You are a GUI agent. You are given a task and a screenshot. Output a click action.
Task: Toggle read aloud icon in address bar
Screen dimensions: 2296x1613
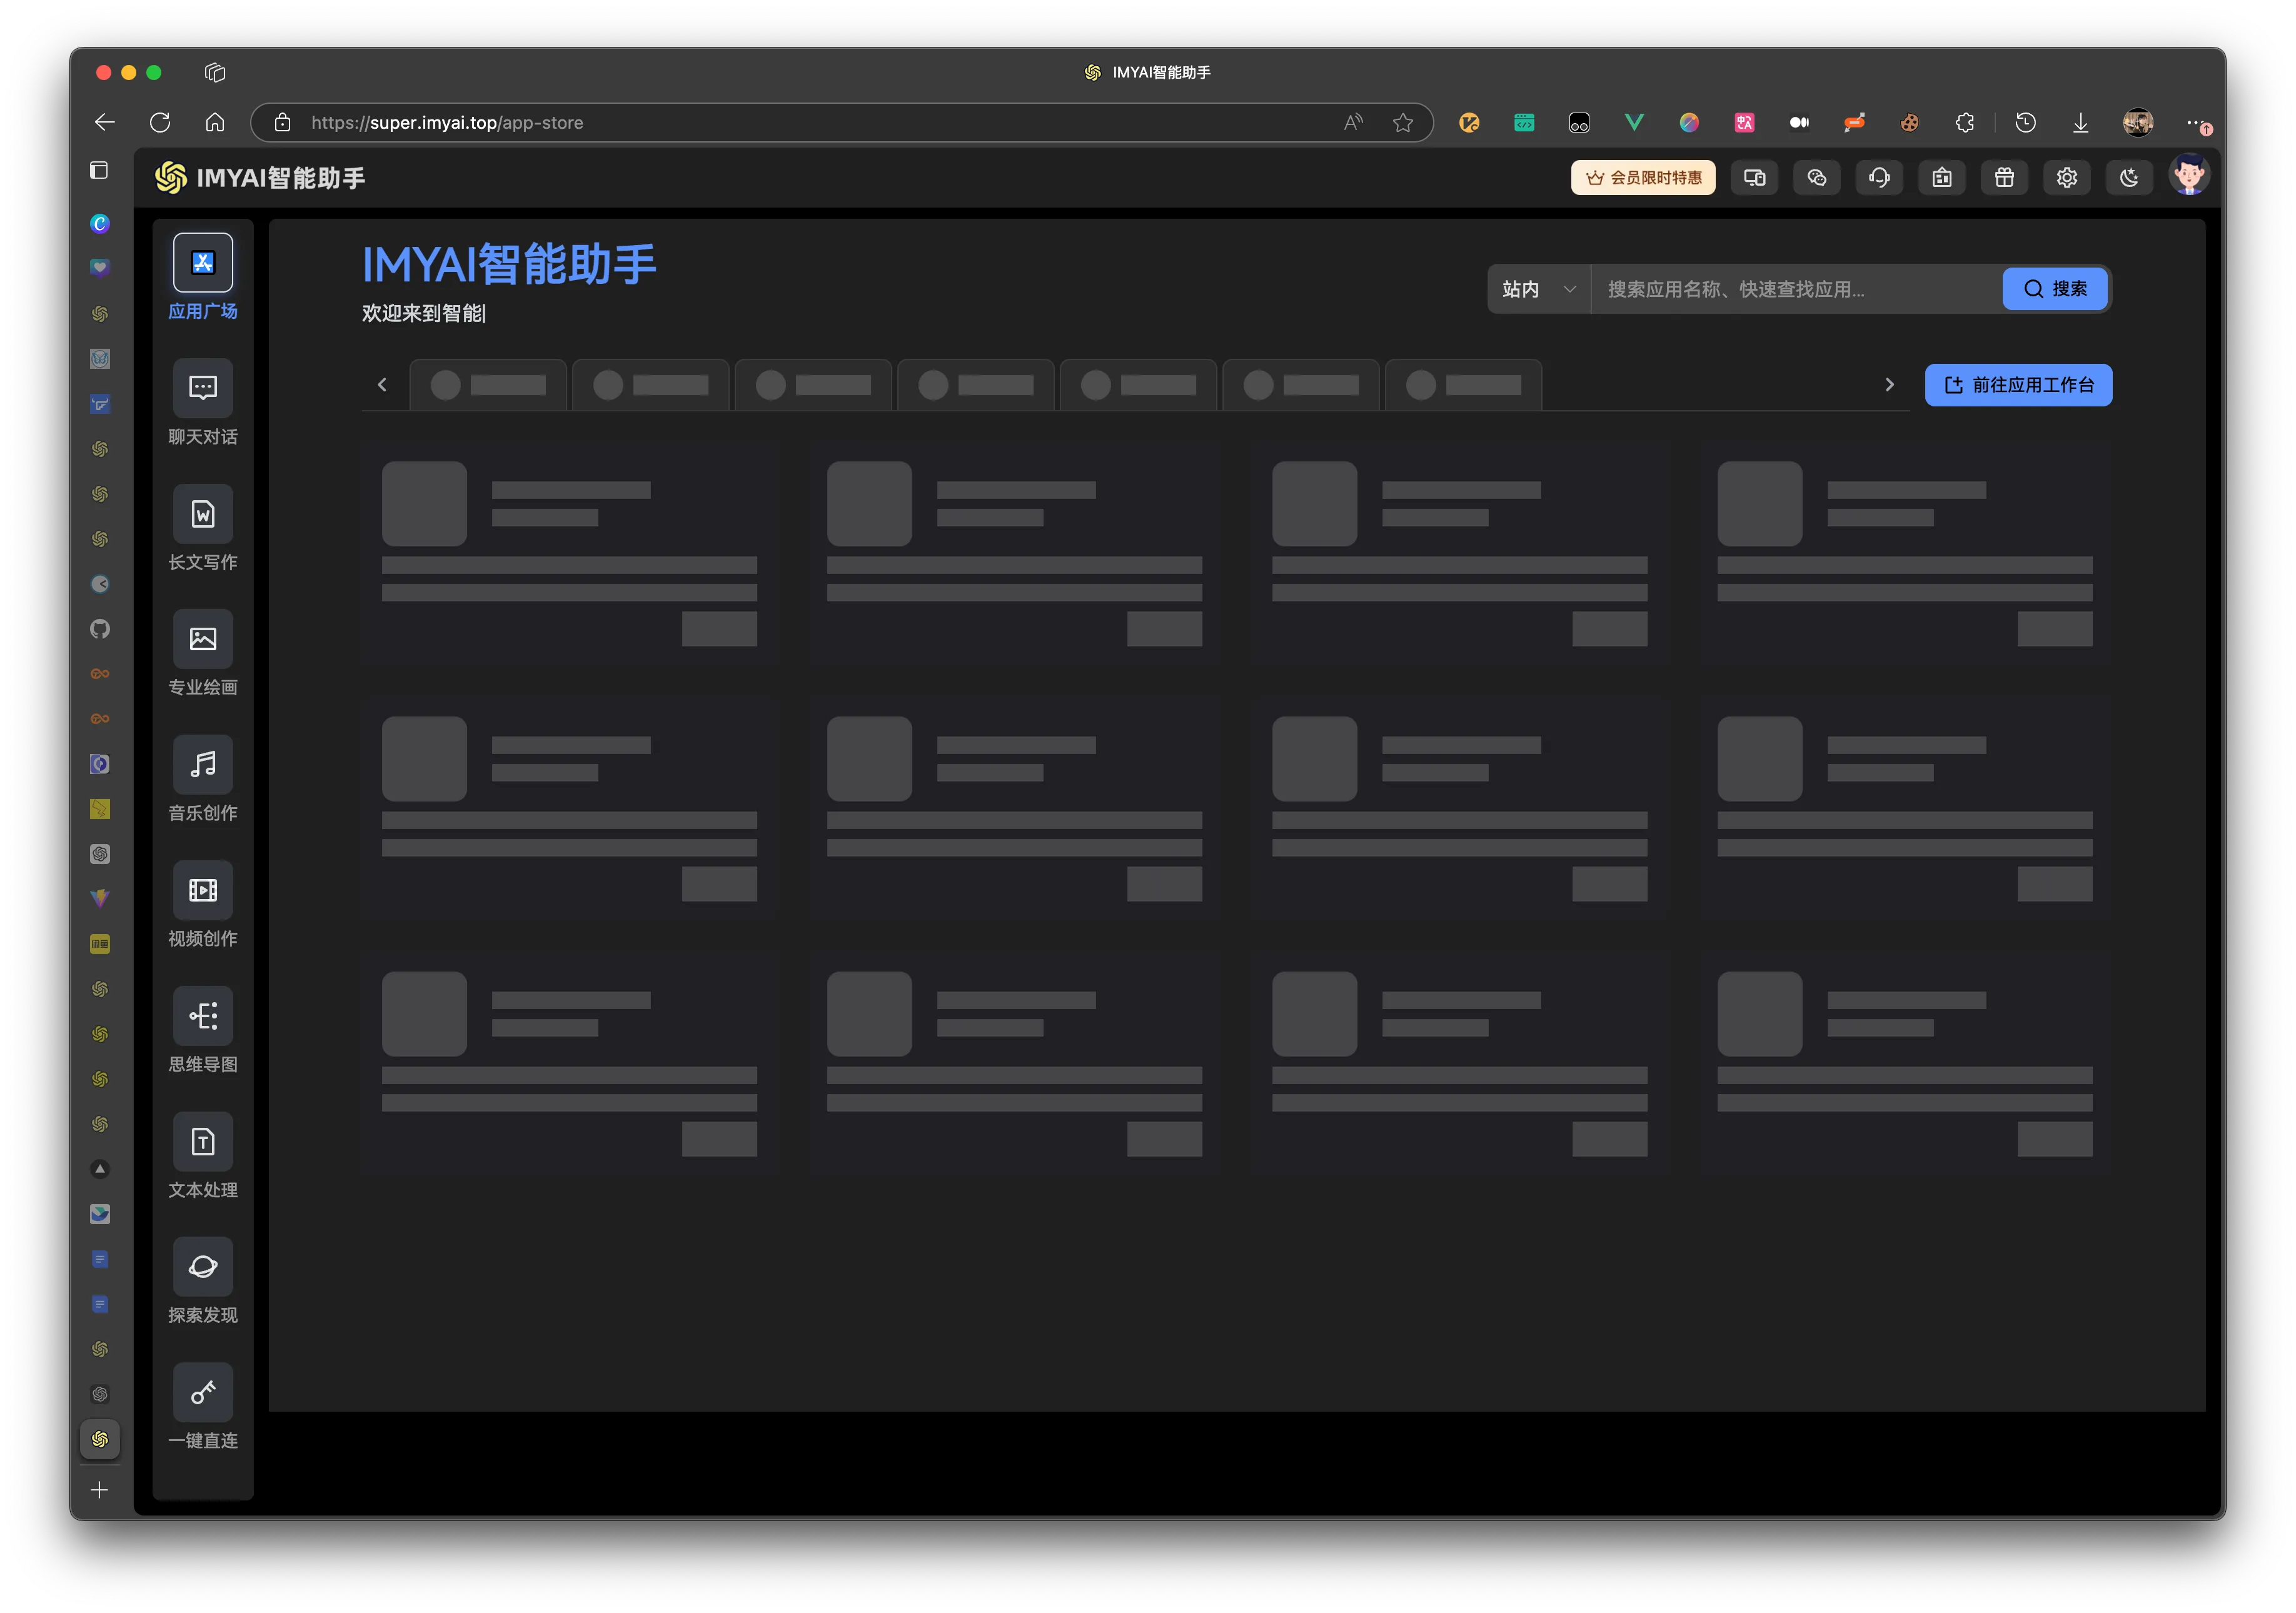point(1353,122)
